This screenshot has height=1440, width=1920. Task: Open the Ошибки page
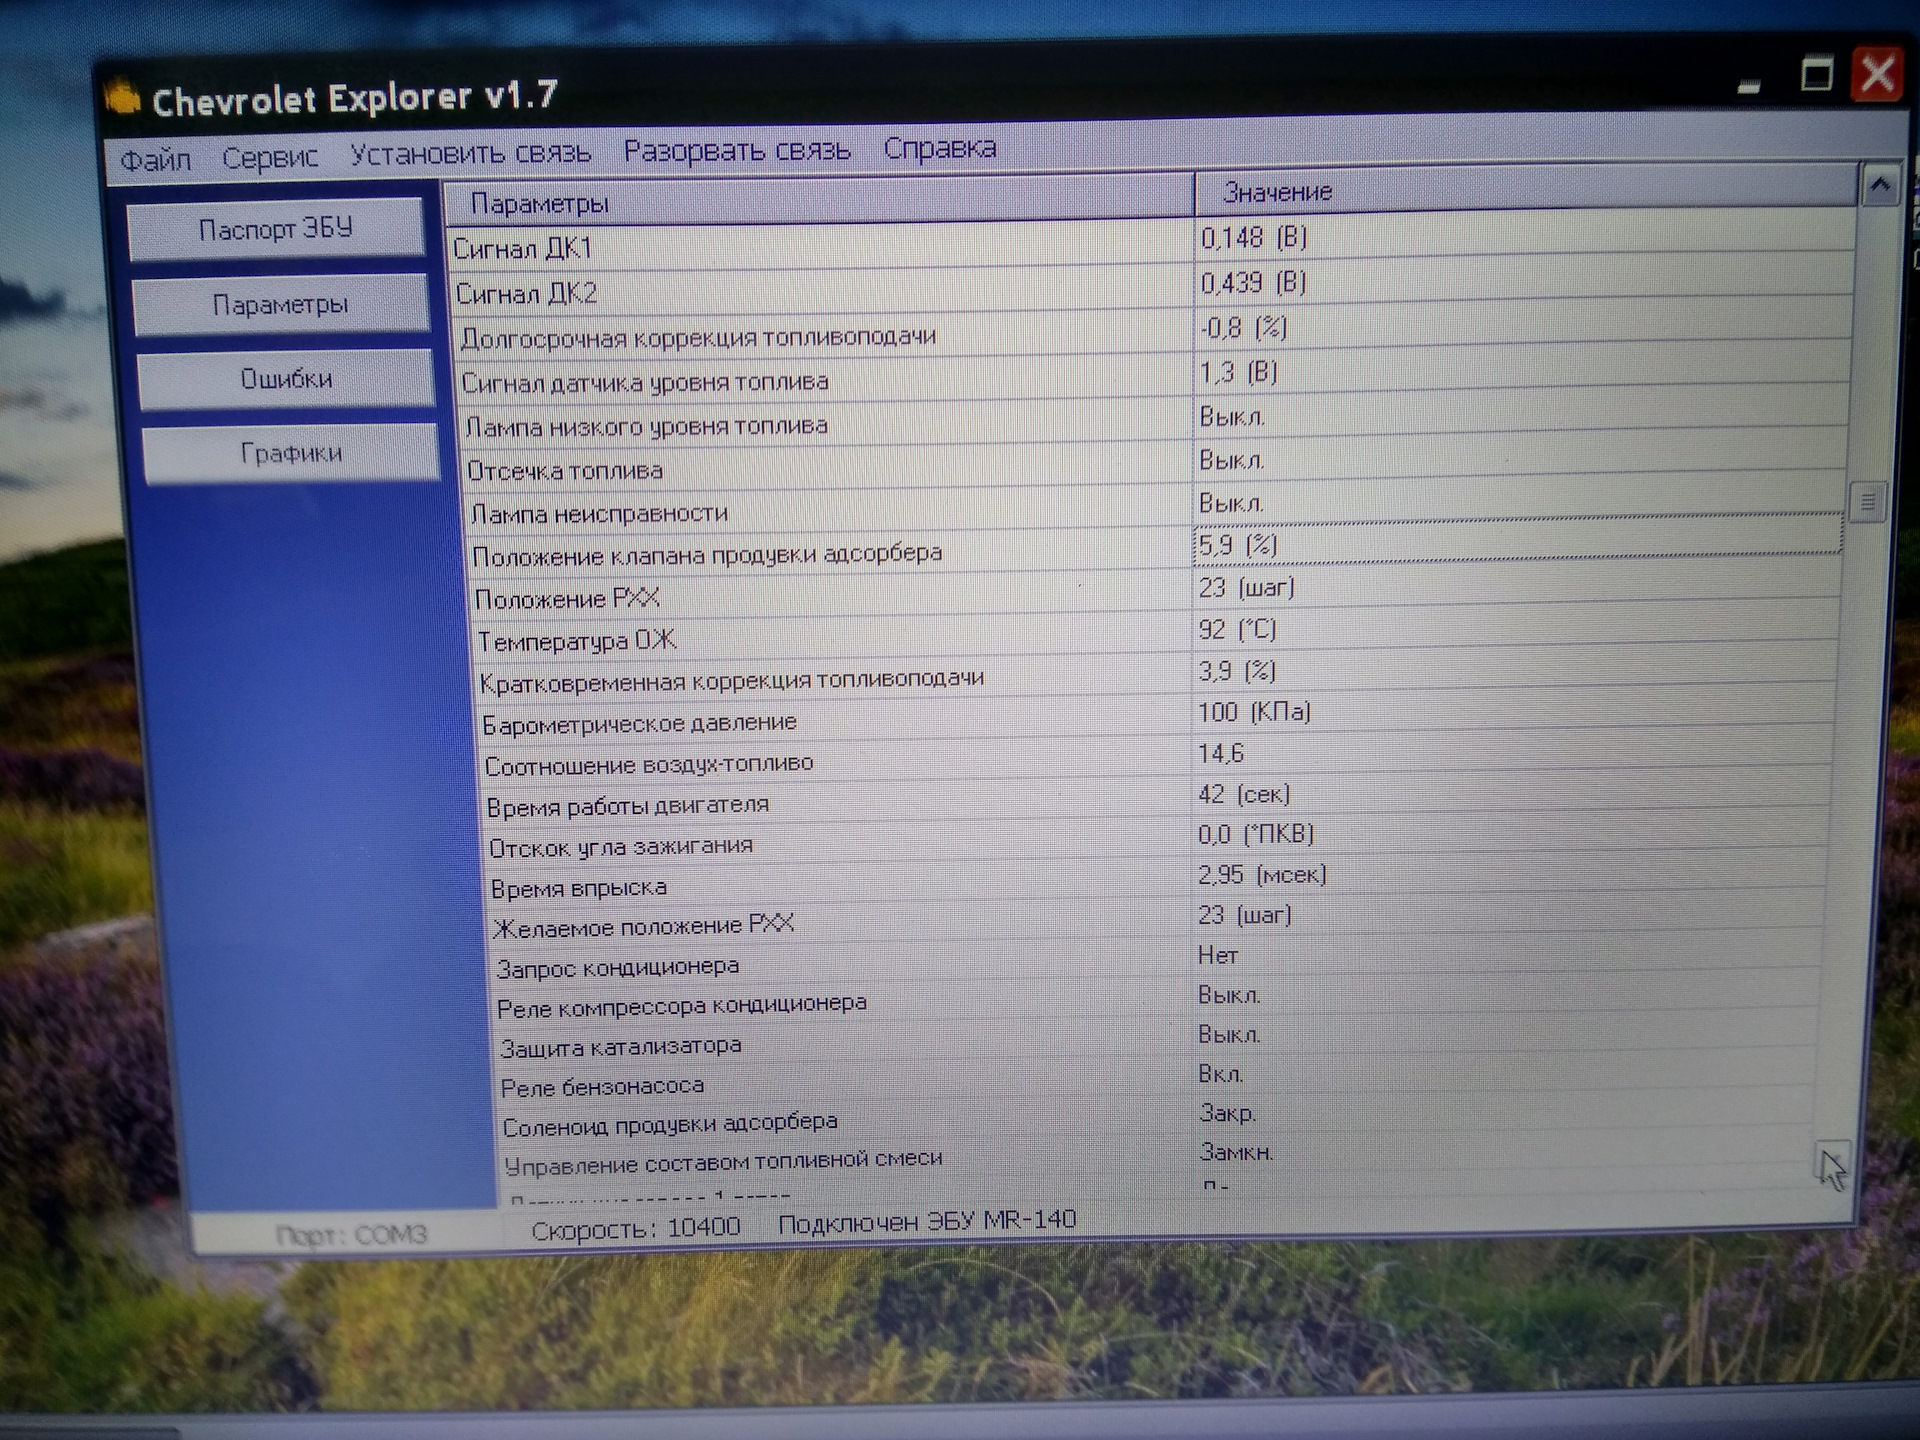point(286,379)
